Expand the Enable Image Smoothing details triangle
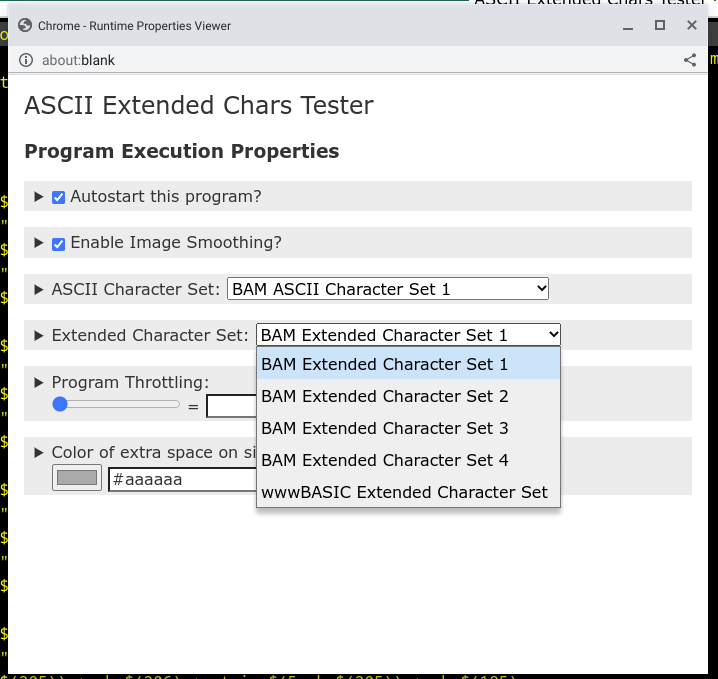The width and height of the screenshot is (718, 679). (x=39, y=243)
